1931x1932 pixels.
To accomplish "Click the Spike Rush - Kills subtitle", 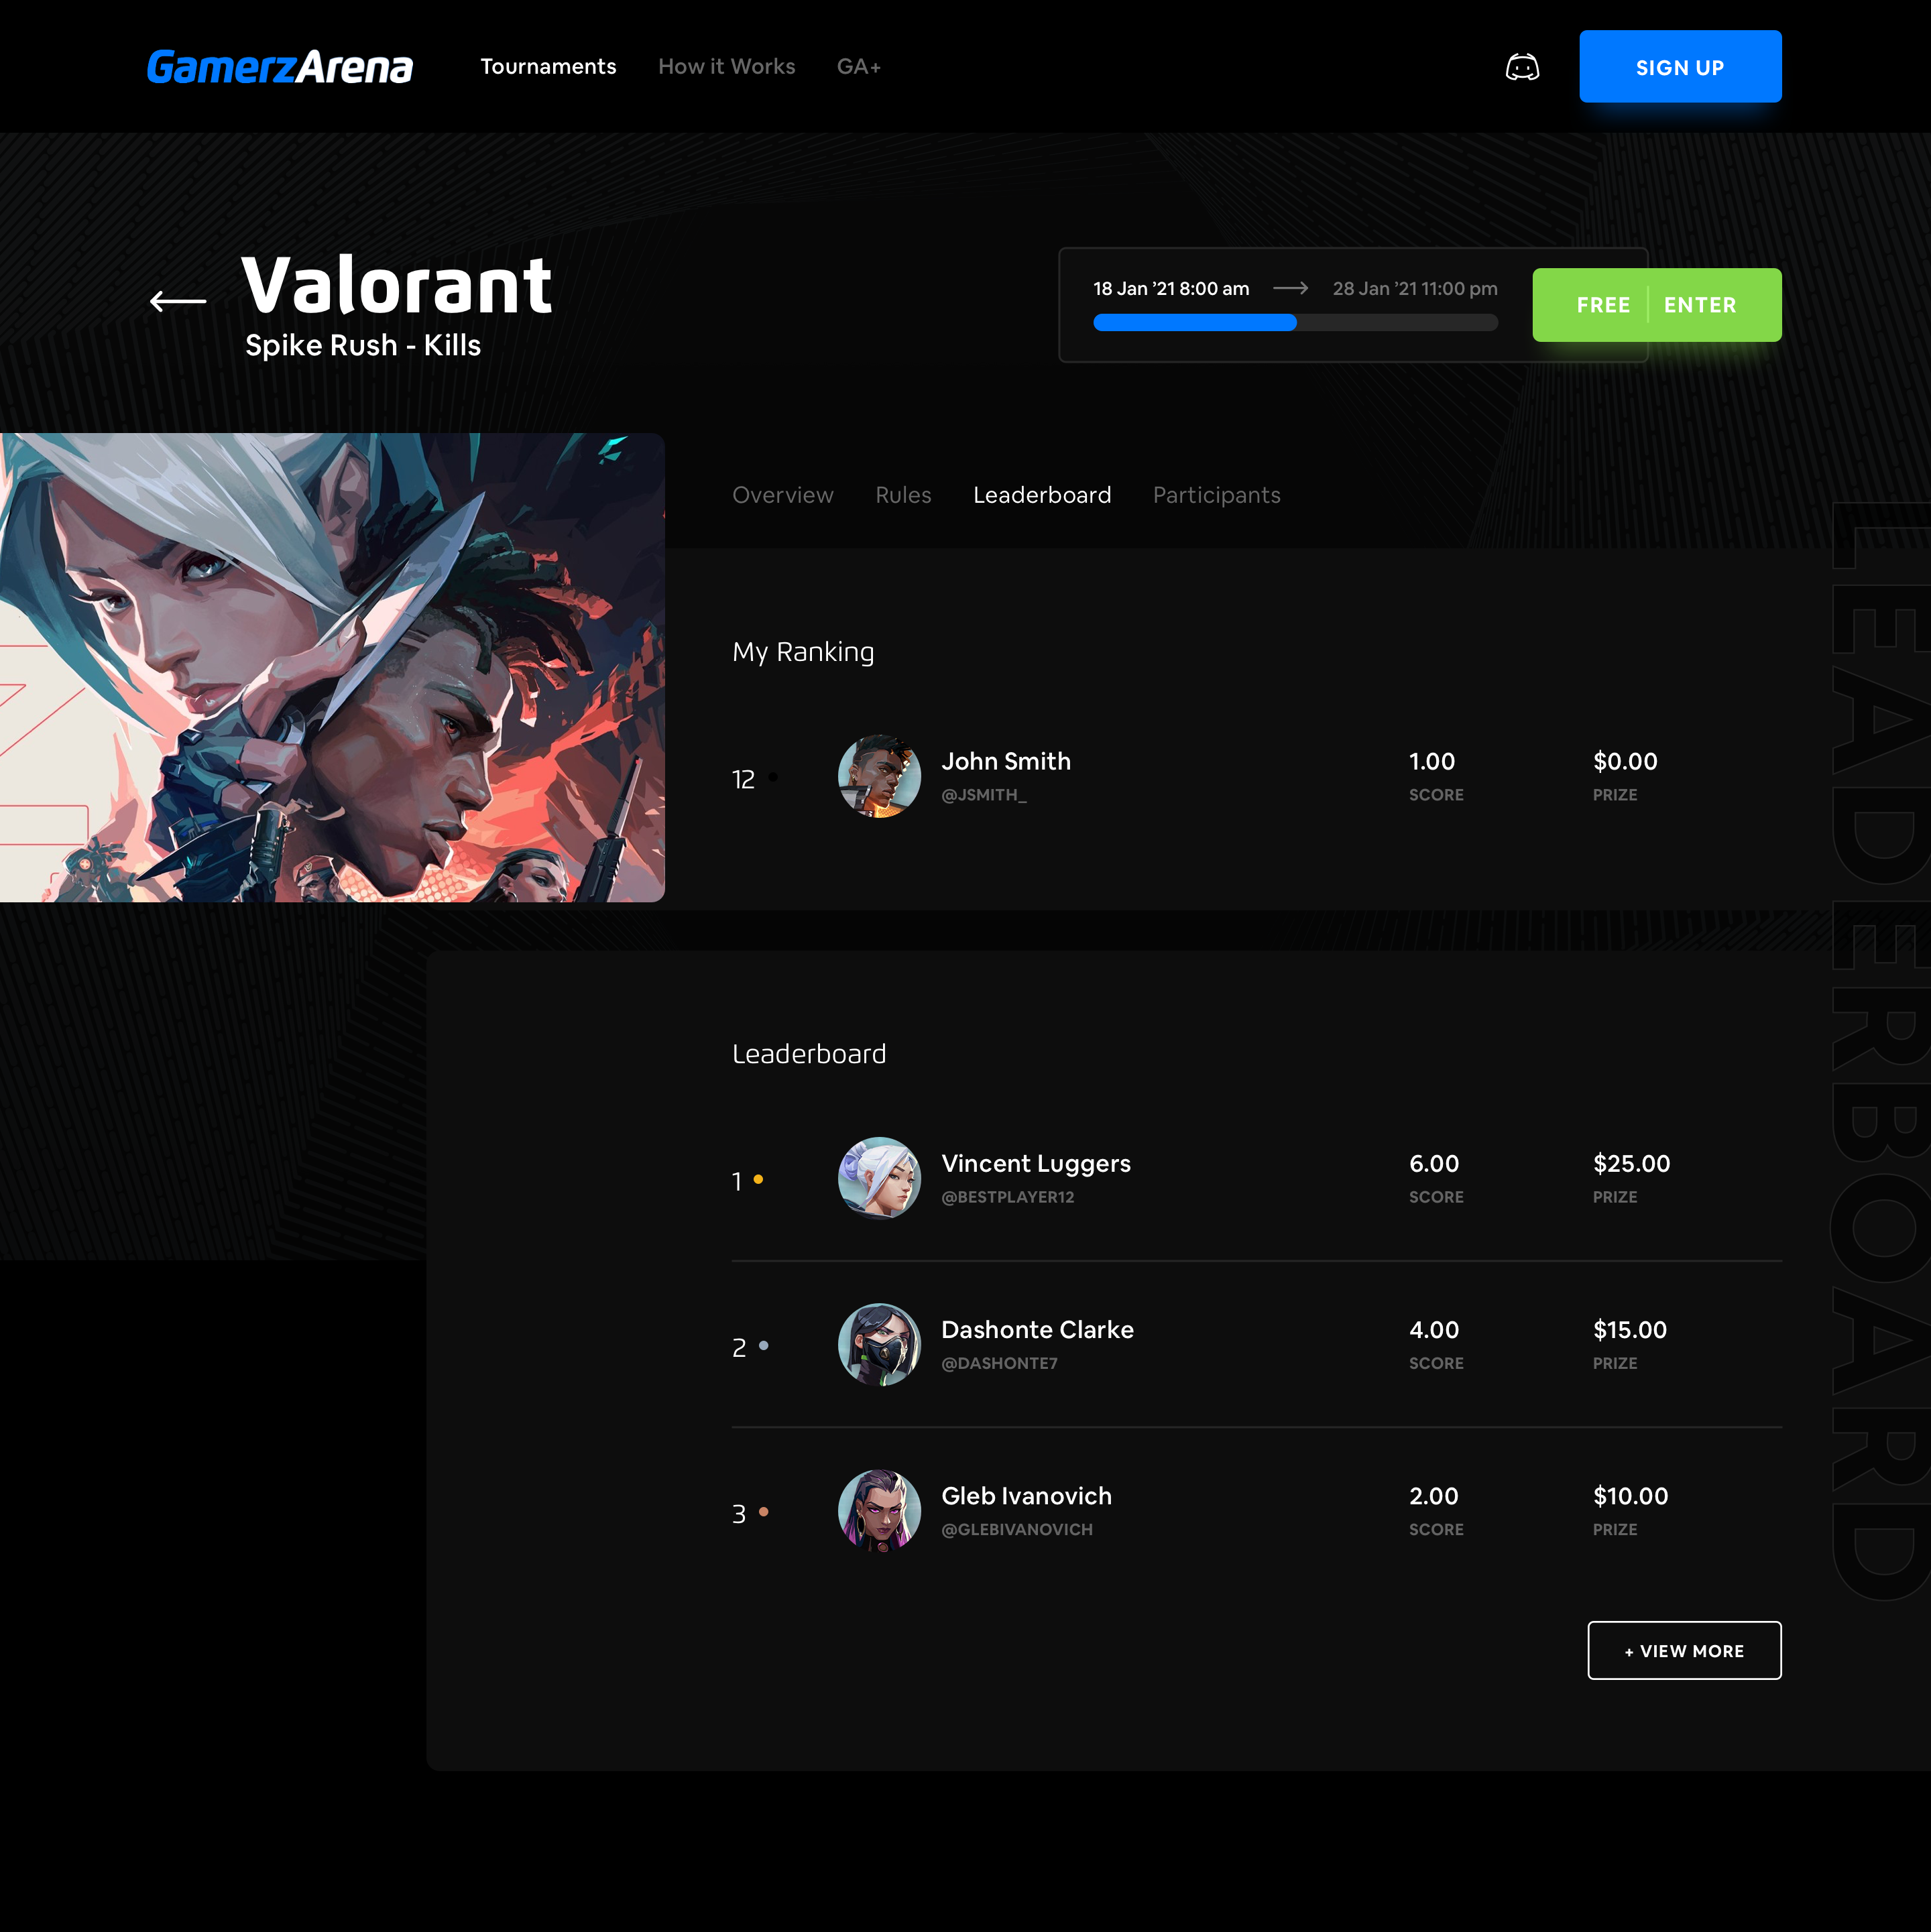I will click(x=363, y=345).
